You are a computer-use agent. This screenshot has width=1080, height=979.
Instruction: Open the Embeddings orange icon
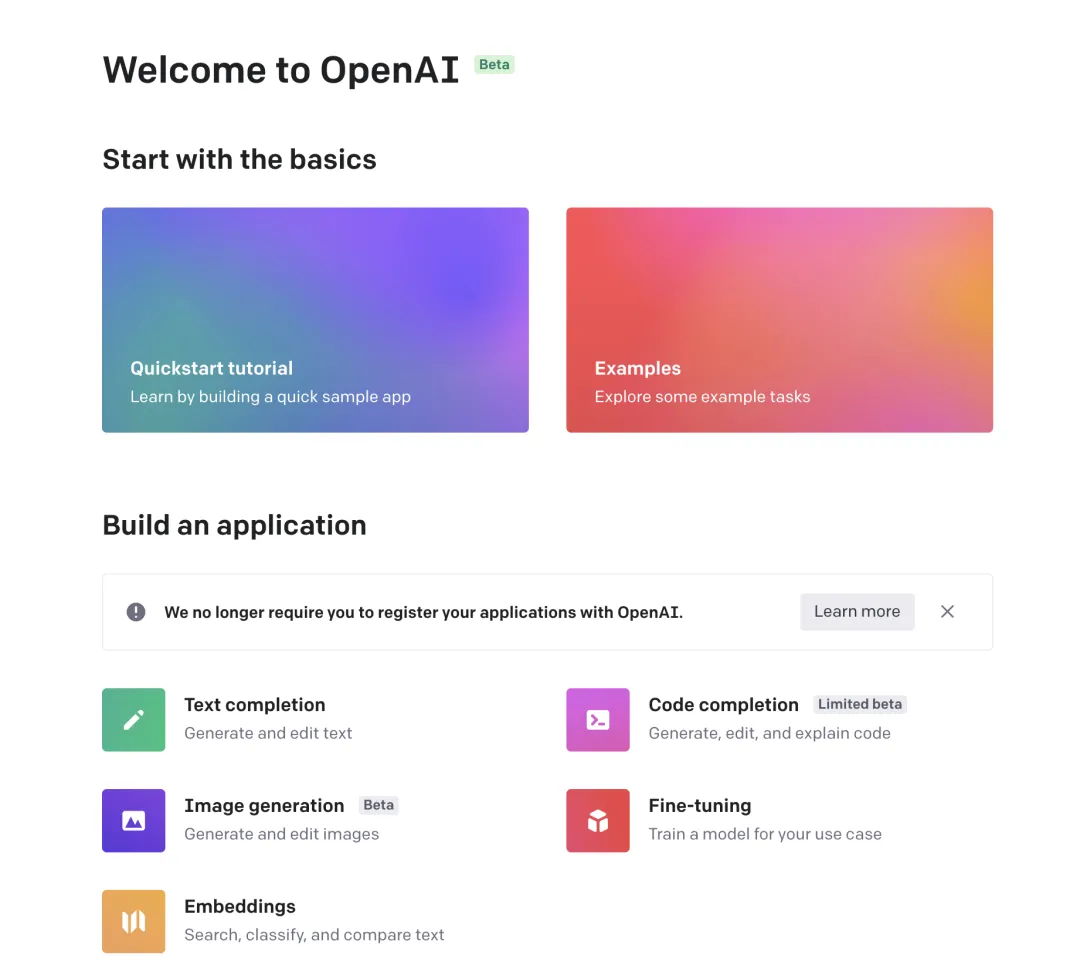click(134, 921)
